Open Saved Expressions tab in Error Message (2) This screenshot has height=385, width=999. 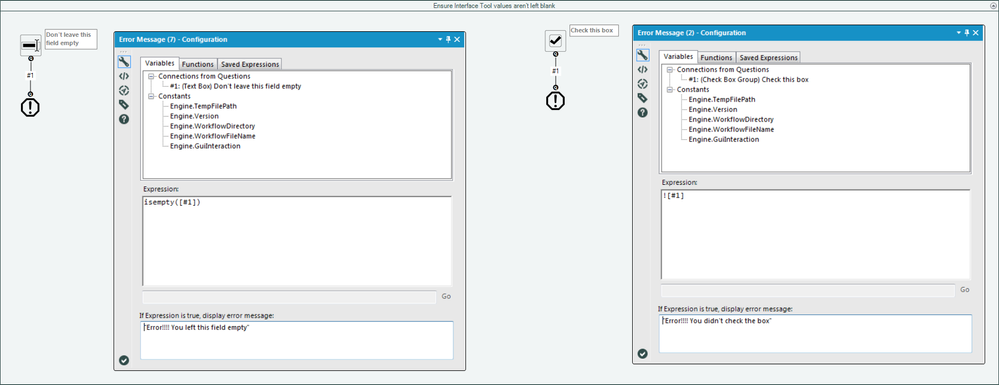(768, 57)
